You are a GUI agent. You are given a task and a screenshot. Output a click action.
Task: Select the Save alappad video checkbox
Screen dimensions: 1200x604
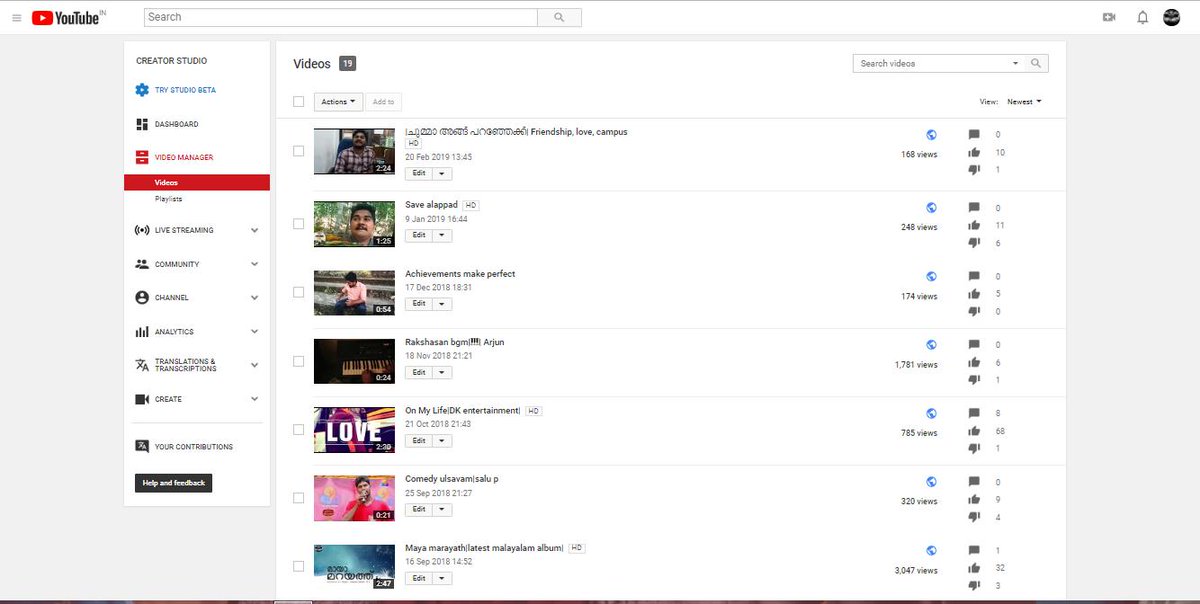pyautogui.click(x=298, y=223)
